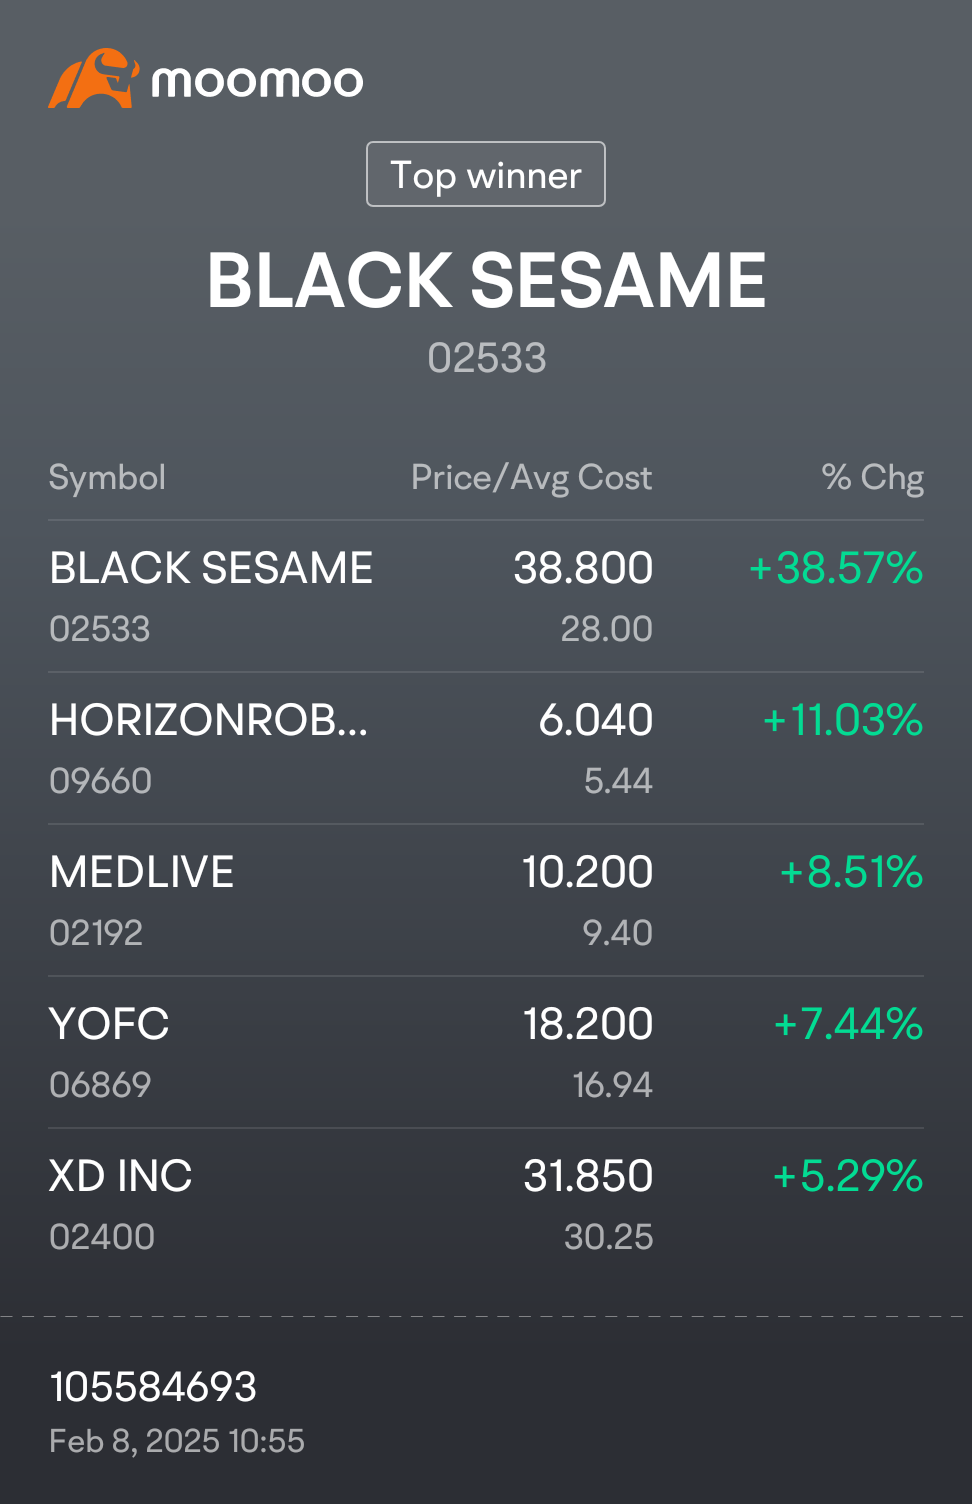Select the Top winner badge
Image resolution: width=972 pixels, height=1504 pixels.
(486, 174)
